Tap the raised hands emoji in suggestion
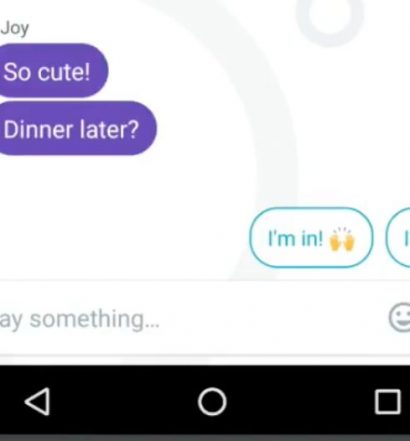The width and height of the screenshot is (410, 441). tap(342, 239)
